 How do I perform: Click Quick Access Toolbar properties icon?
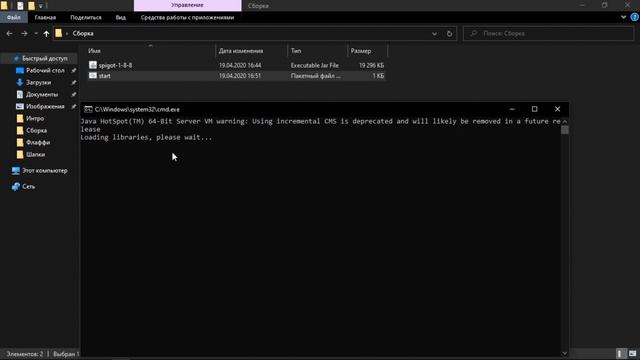pyautogui.click(x=20, y=6)
